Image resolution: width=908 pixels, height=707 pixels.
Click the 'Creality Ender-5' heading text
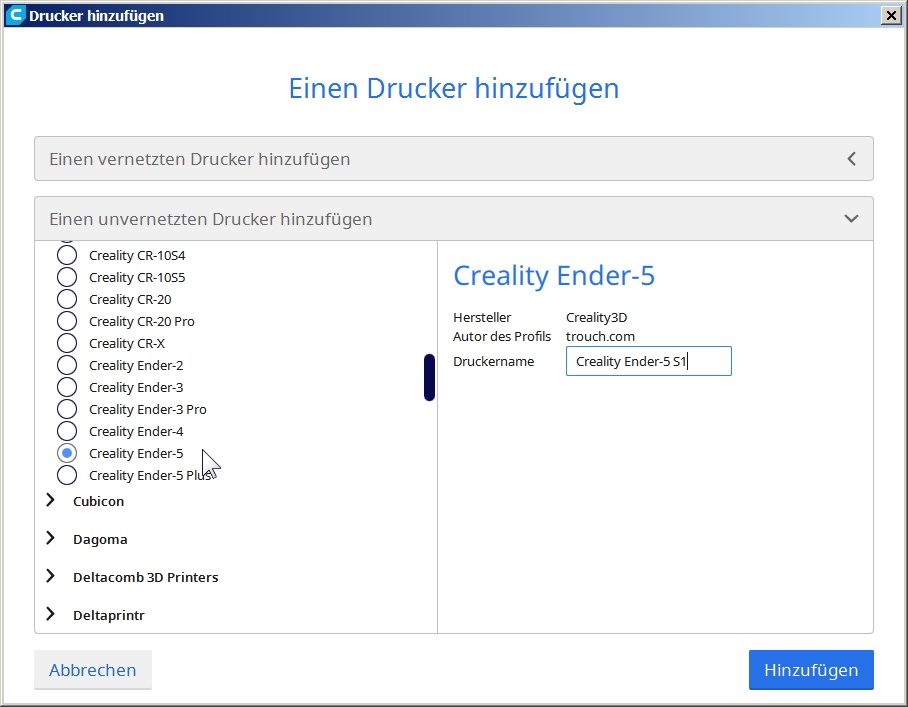coord(554,276)
